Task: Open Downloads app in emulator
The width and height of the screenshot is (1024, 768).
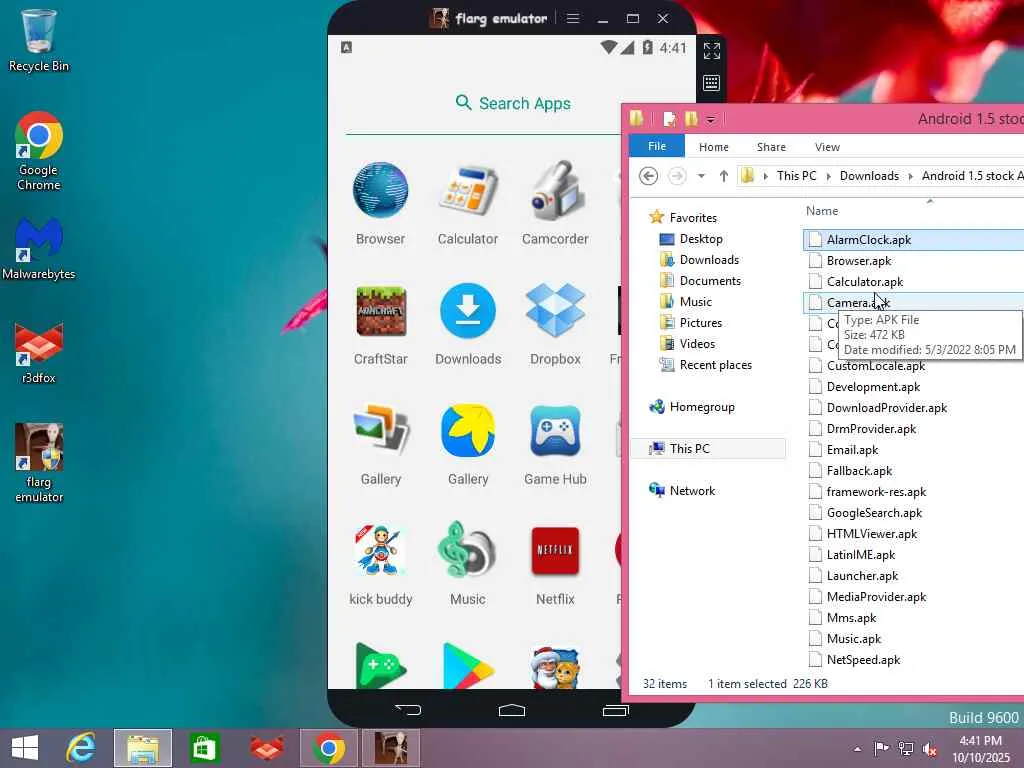Action: click(468, 311)
